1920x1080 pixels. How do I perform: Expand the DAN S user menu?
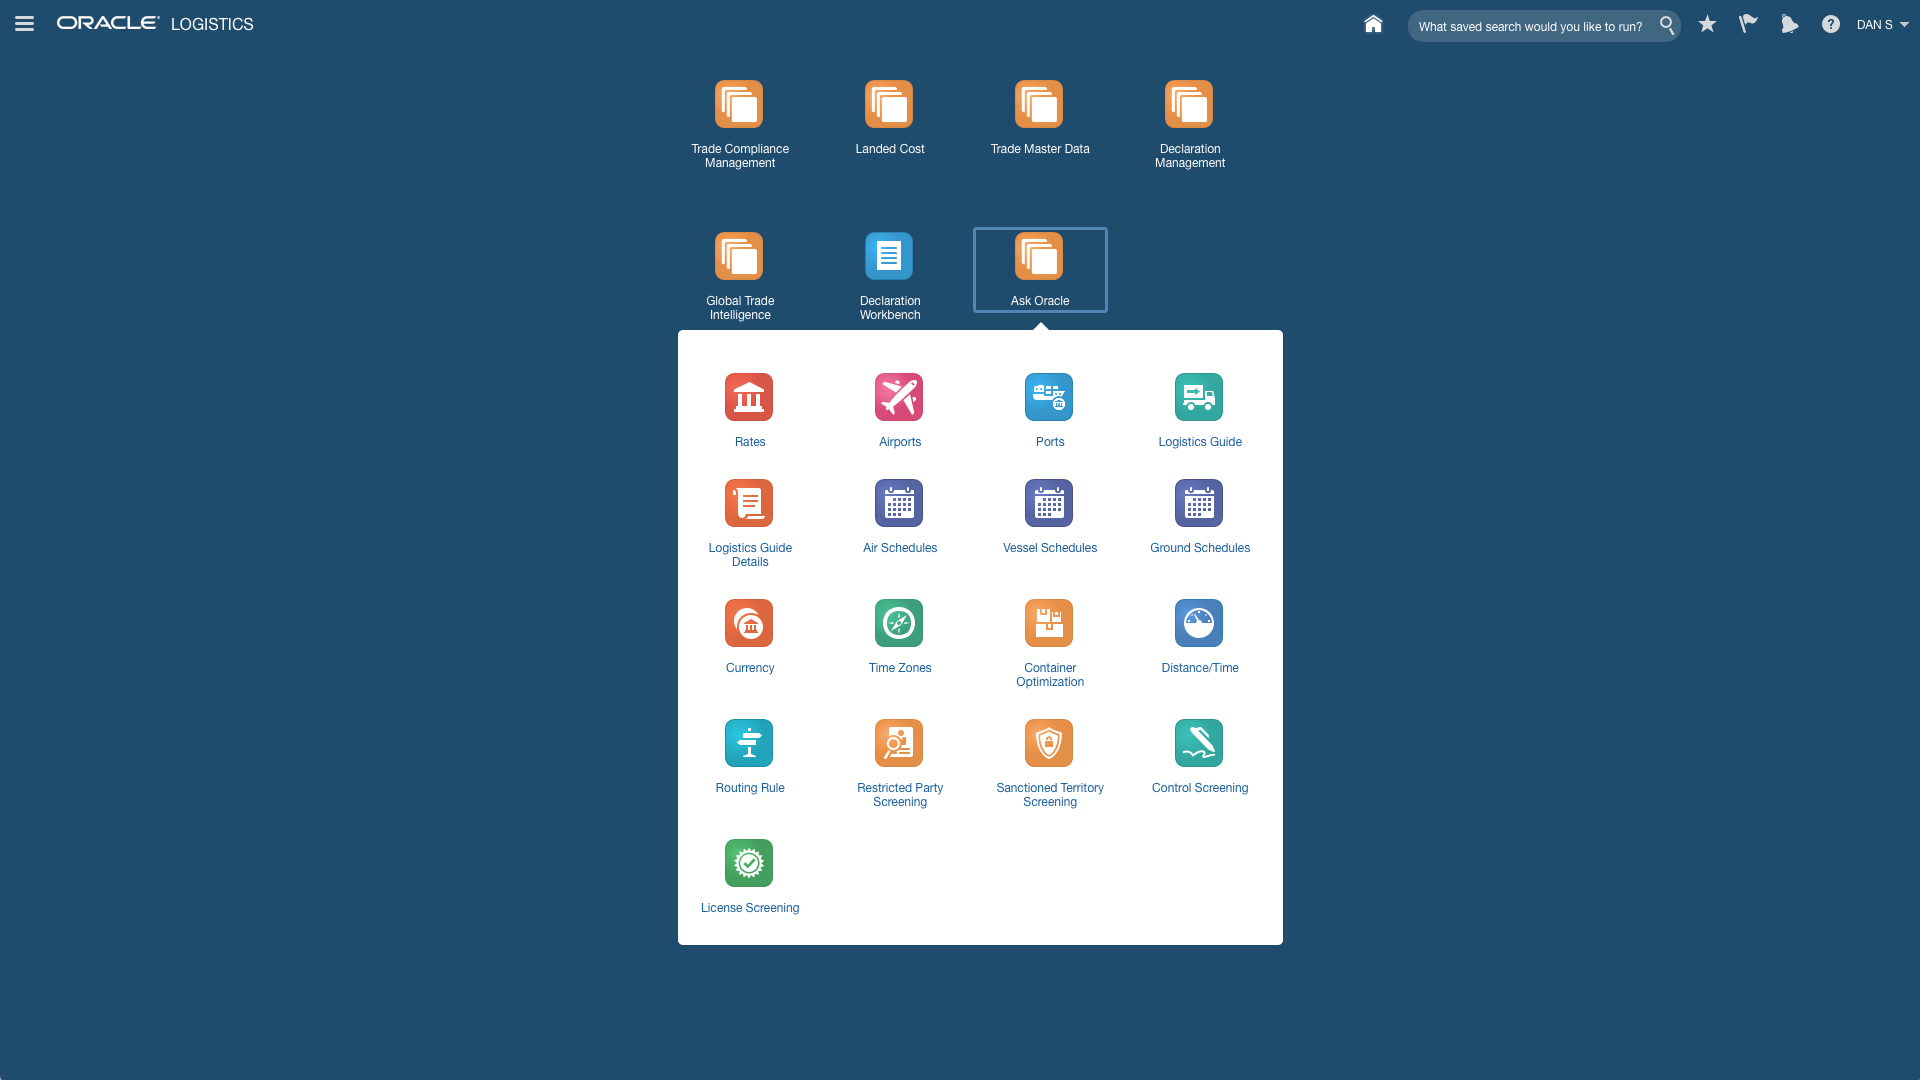coord(1882,25)
